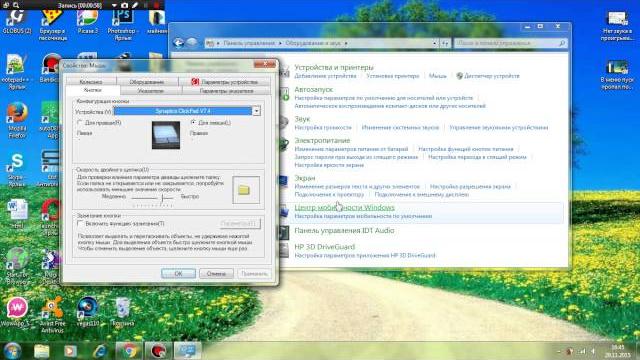Open the notepad++ desktop shortcut
The height and width of the screenshot is (360, 640).
click(16, 72)
